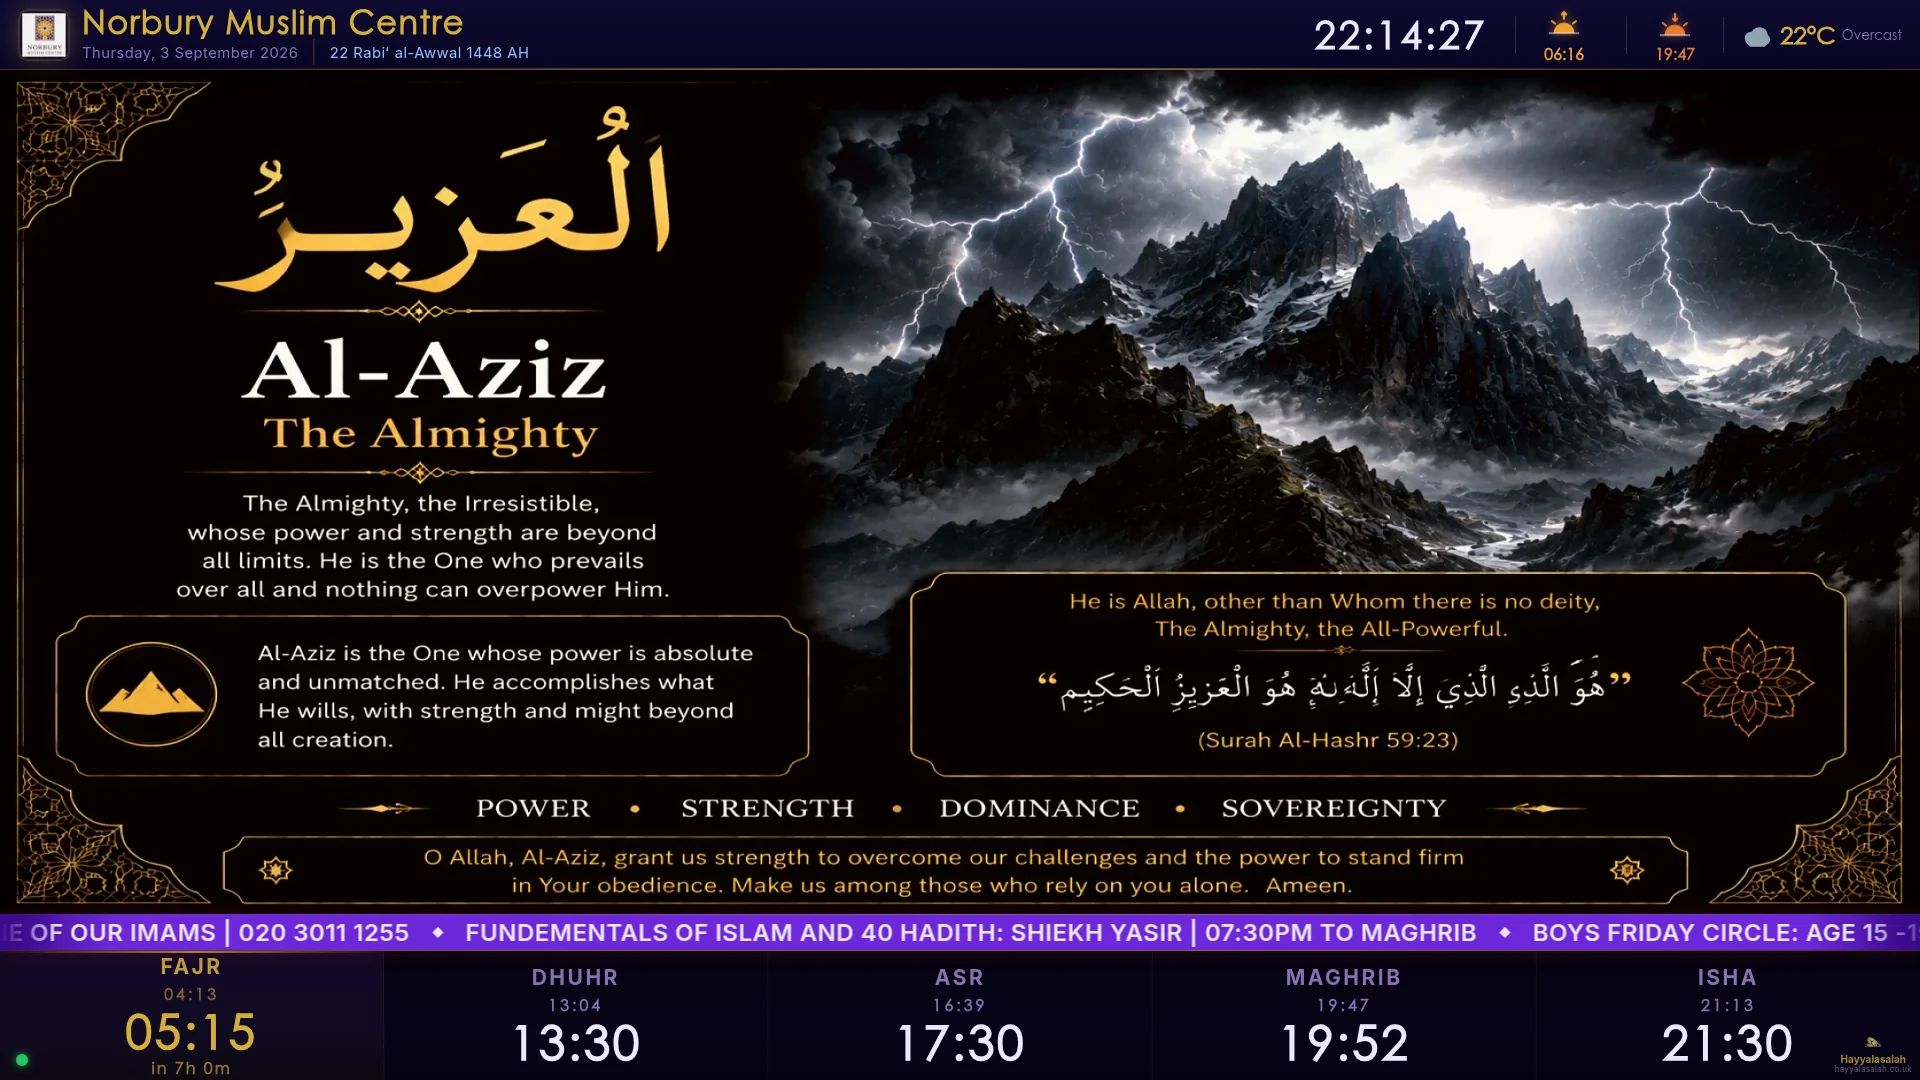Click the star ornament left of the dua

[276, 870]
